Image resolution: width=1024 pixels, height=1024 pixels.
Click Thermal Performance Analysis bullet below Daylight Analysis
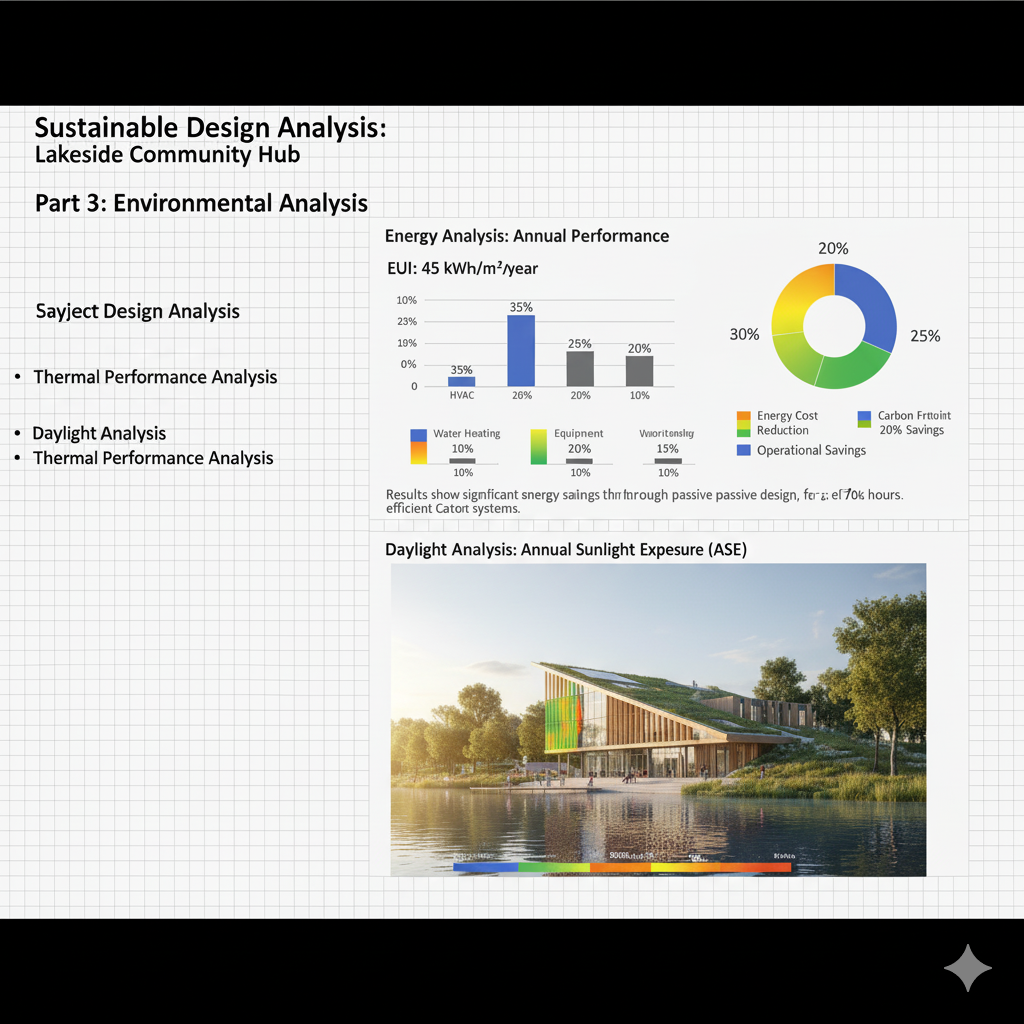click(x=153, y=458)
